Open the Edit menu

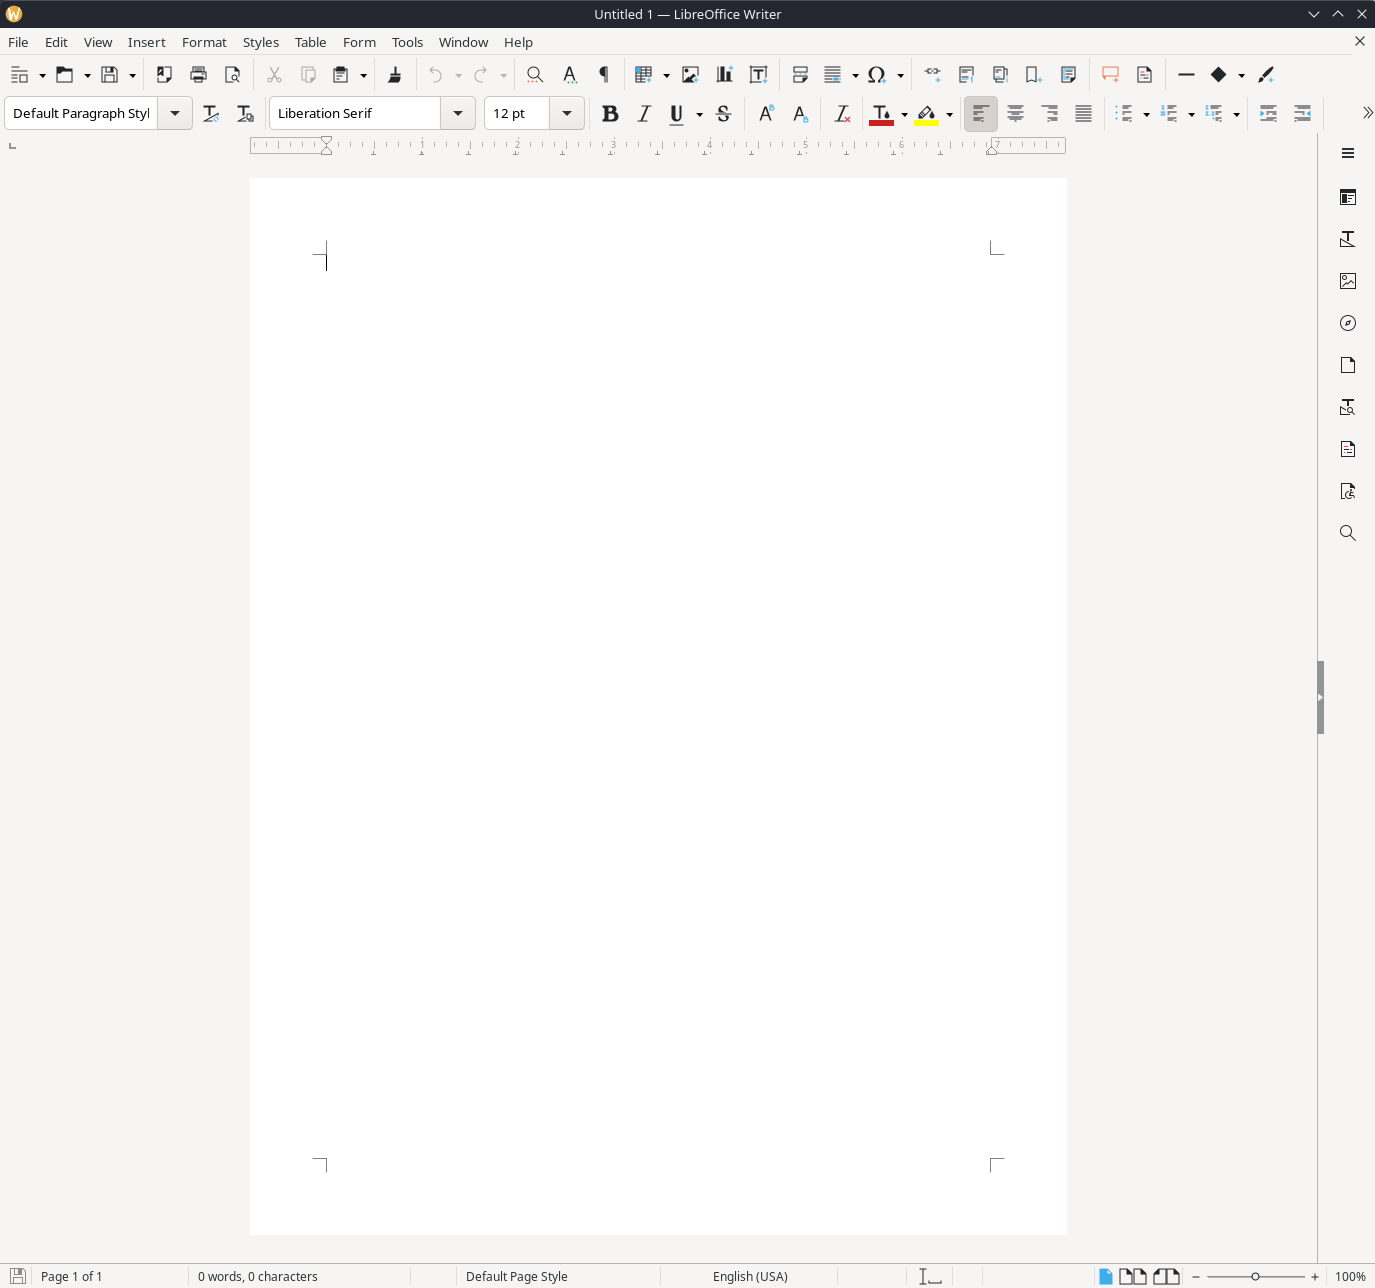pos(56,42)
